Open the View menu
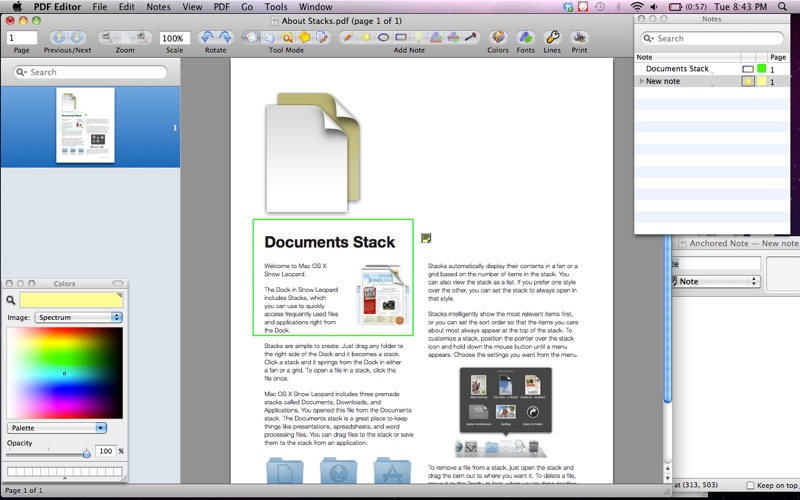The image size is (800, 500). point(192,7)
